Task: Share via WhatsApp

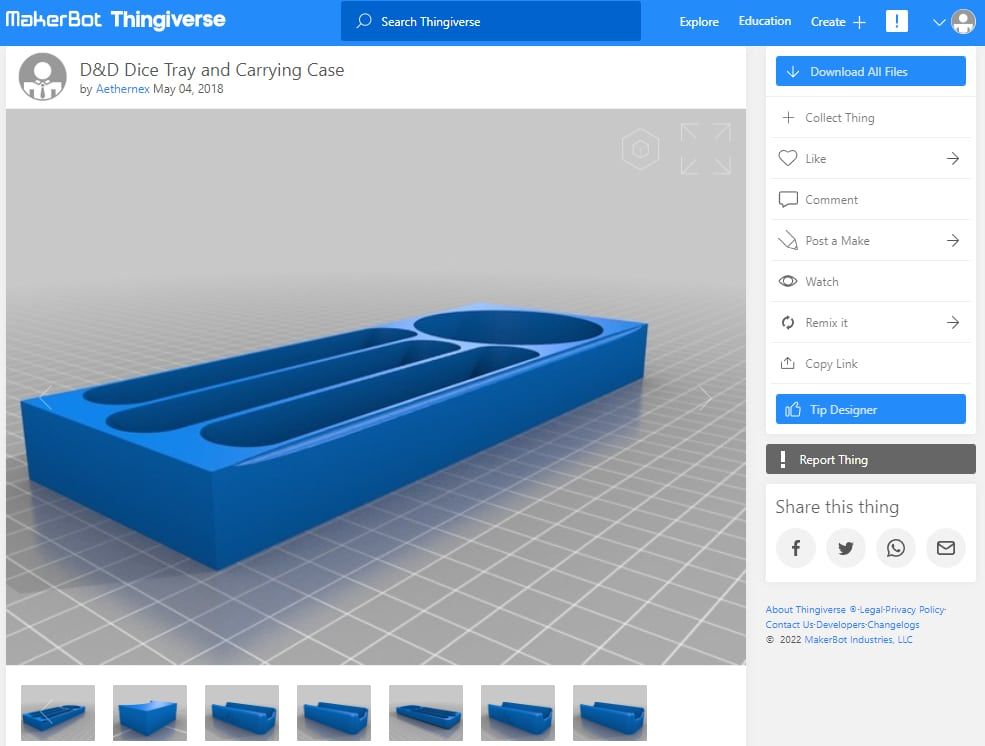Action: (x=896, y=548)
